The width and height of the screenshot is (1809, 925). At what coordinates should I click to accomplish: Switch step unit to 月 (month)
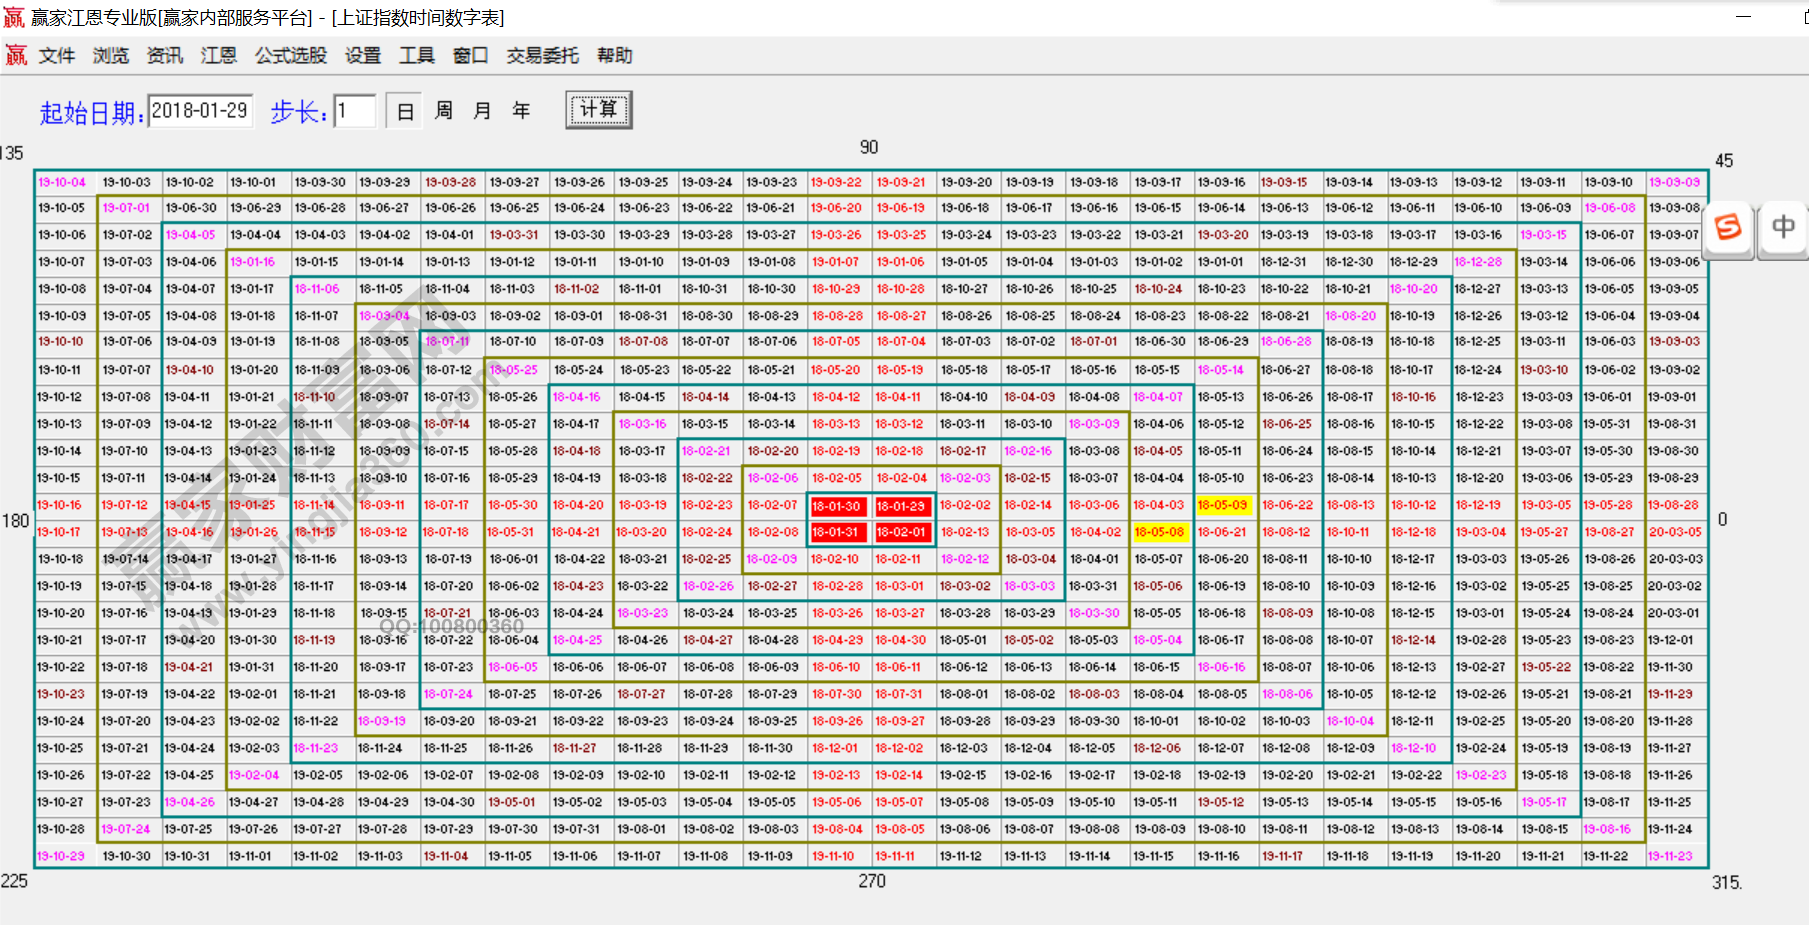[x=482, y=111]
